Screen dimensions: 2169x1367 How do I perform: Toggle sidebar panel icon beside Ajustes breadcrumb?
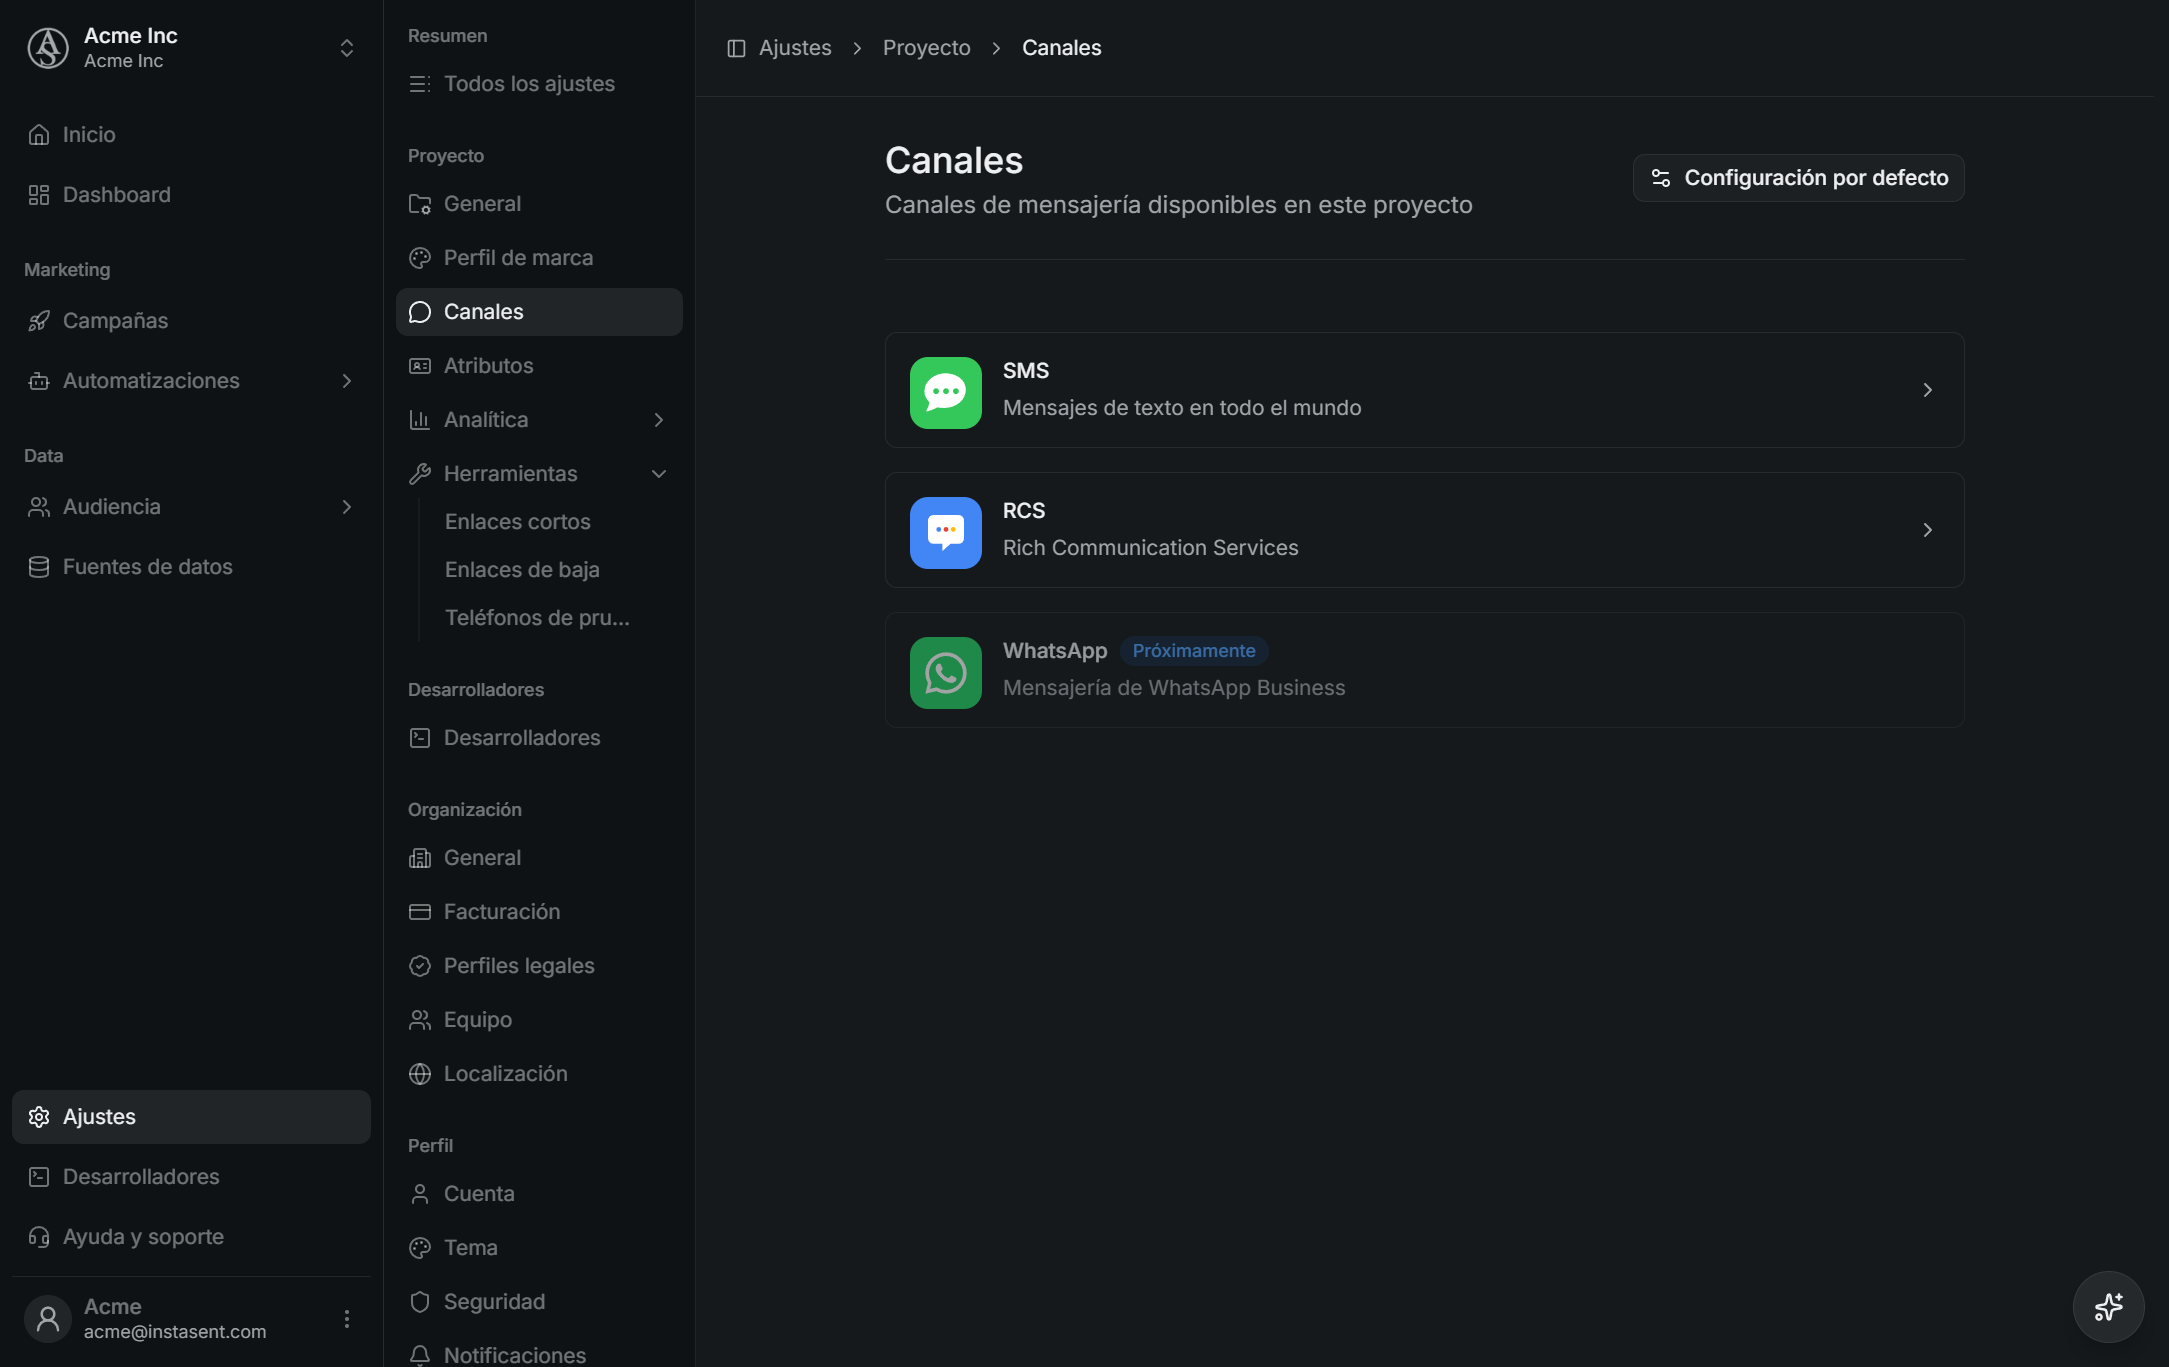736,48
